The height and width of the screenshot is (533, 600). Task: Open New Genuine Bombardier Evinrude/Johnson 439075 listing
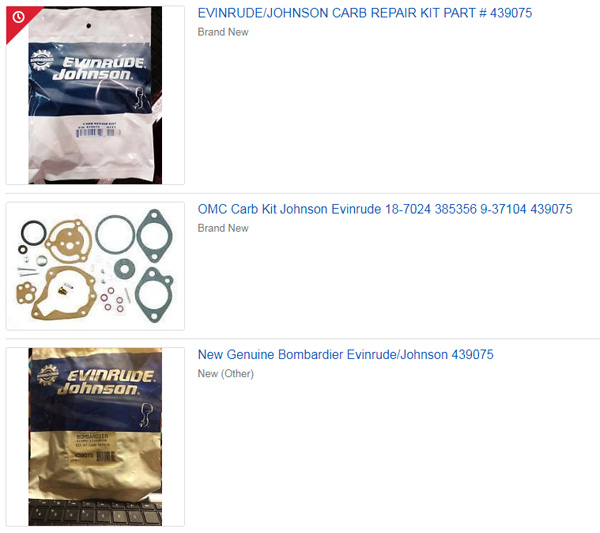(x=346, y=355)
